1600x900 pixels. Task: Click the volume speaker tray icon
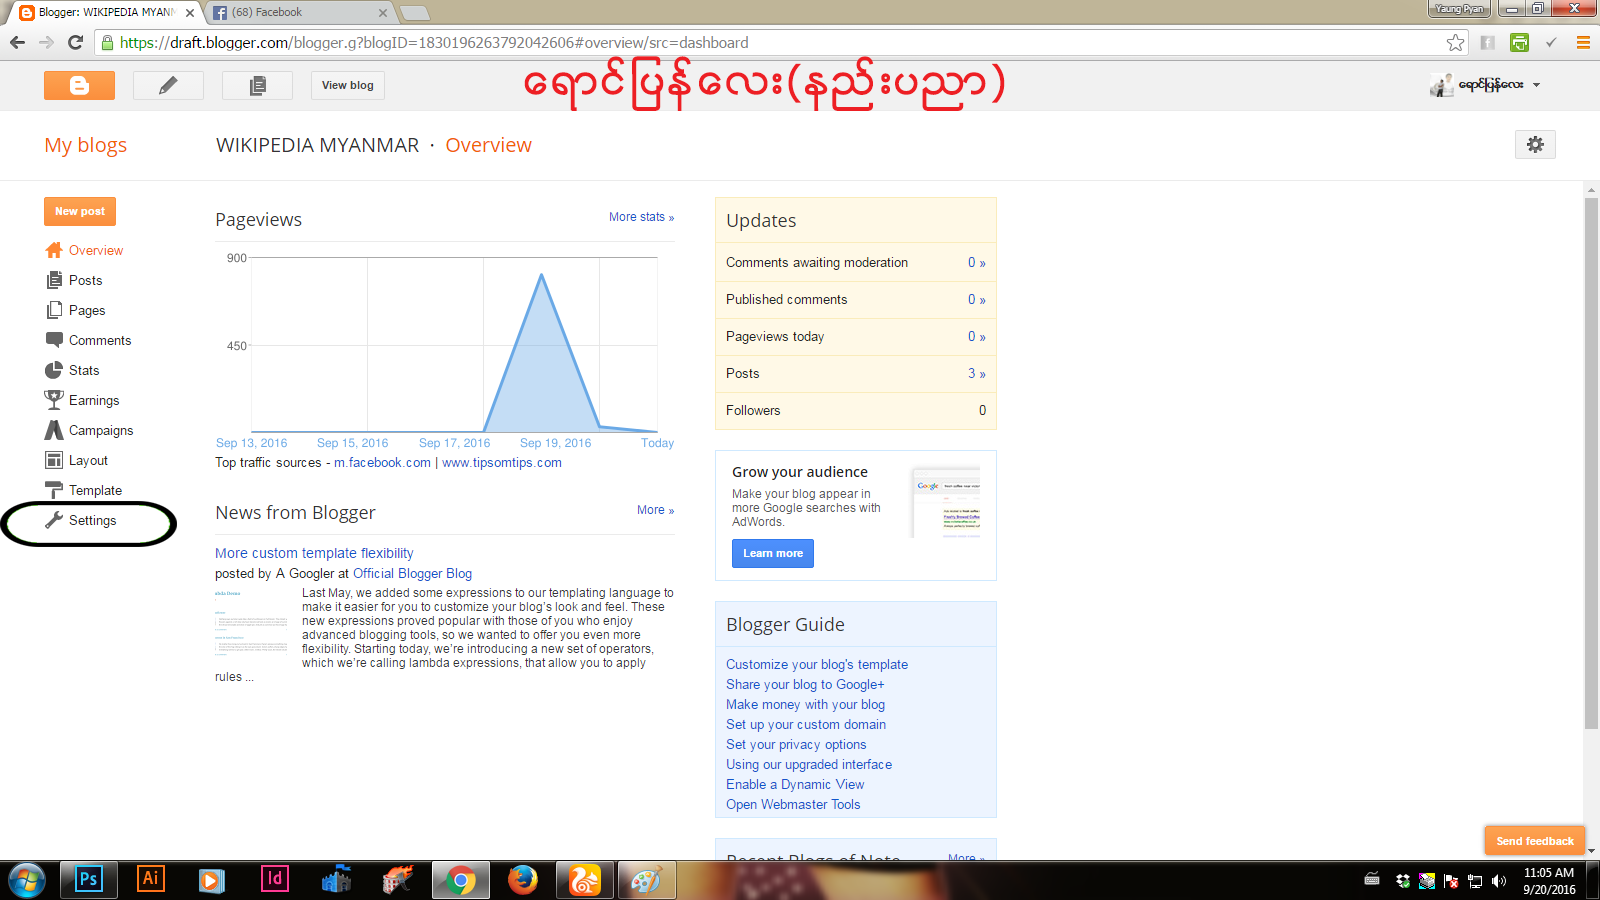[1498, 881]
